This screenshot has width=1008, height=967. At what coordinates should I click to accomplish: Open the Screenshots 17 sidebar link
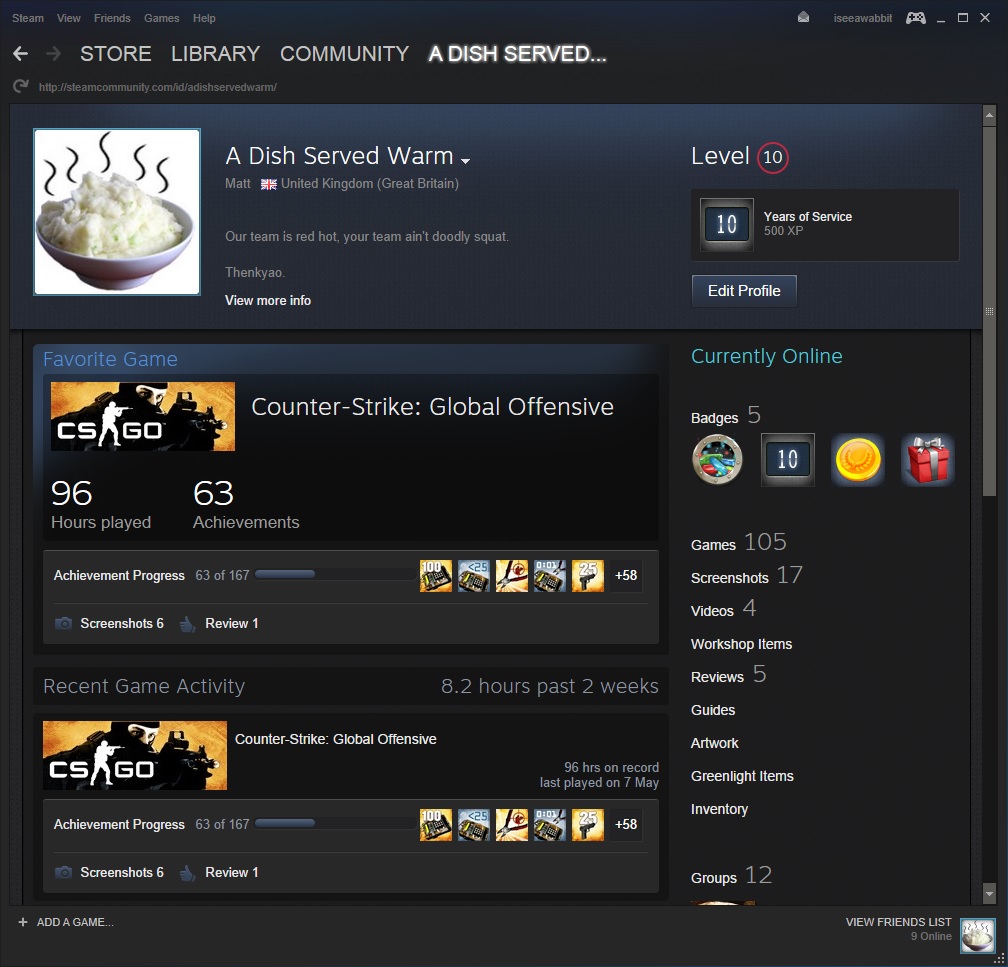pyautogui.click(x=747, y=576)
